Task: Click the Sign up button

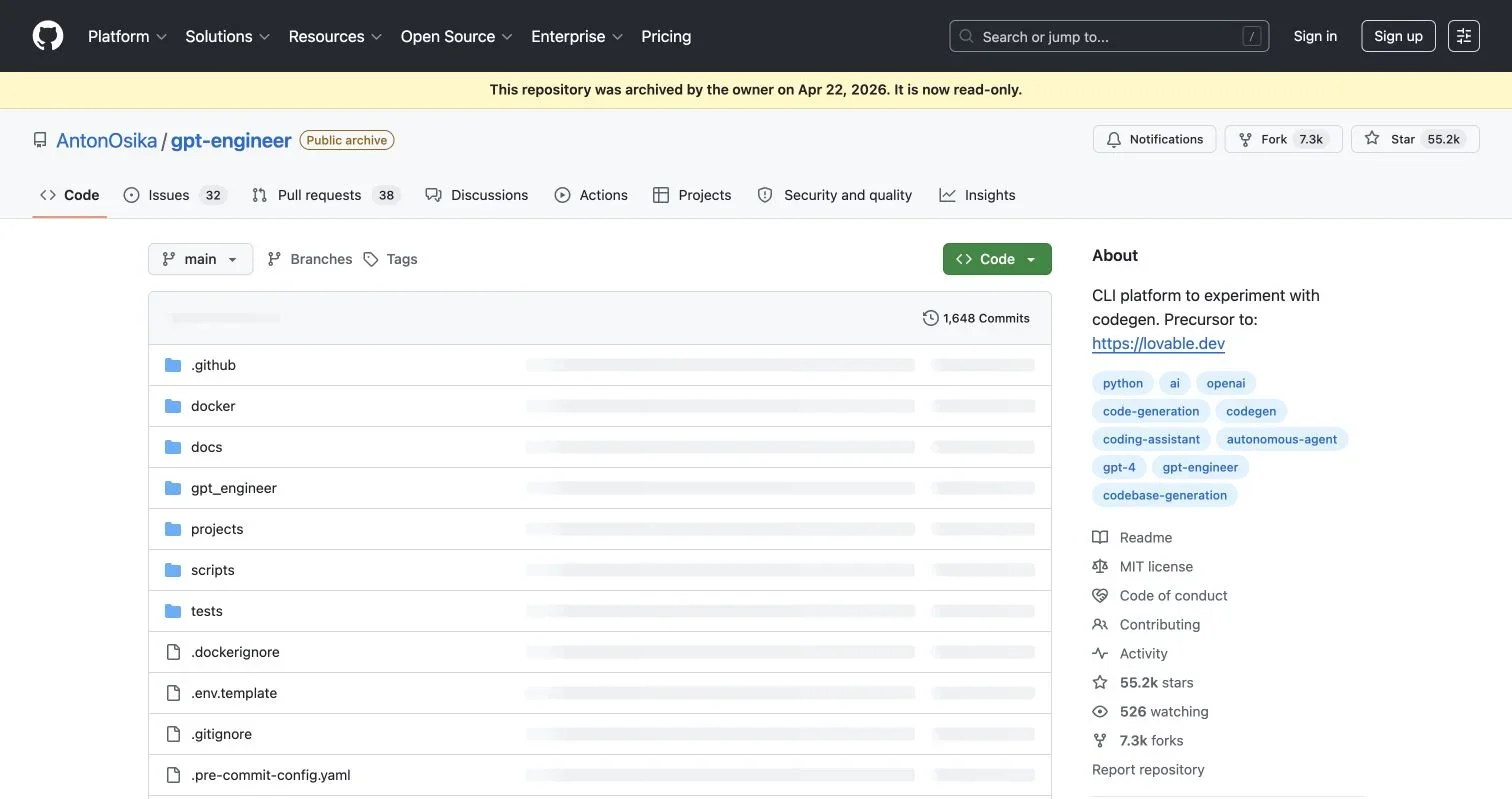Action: pos(1398,36)
